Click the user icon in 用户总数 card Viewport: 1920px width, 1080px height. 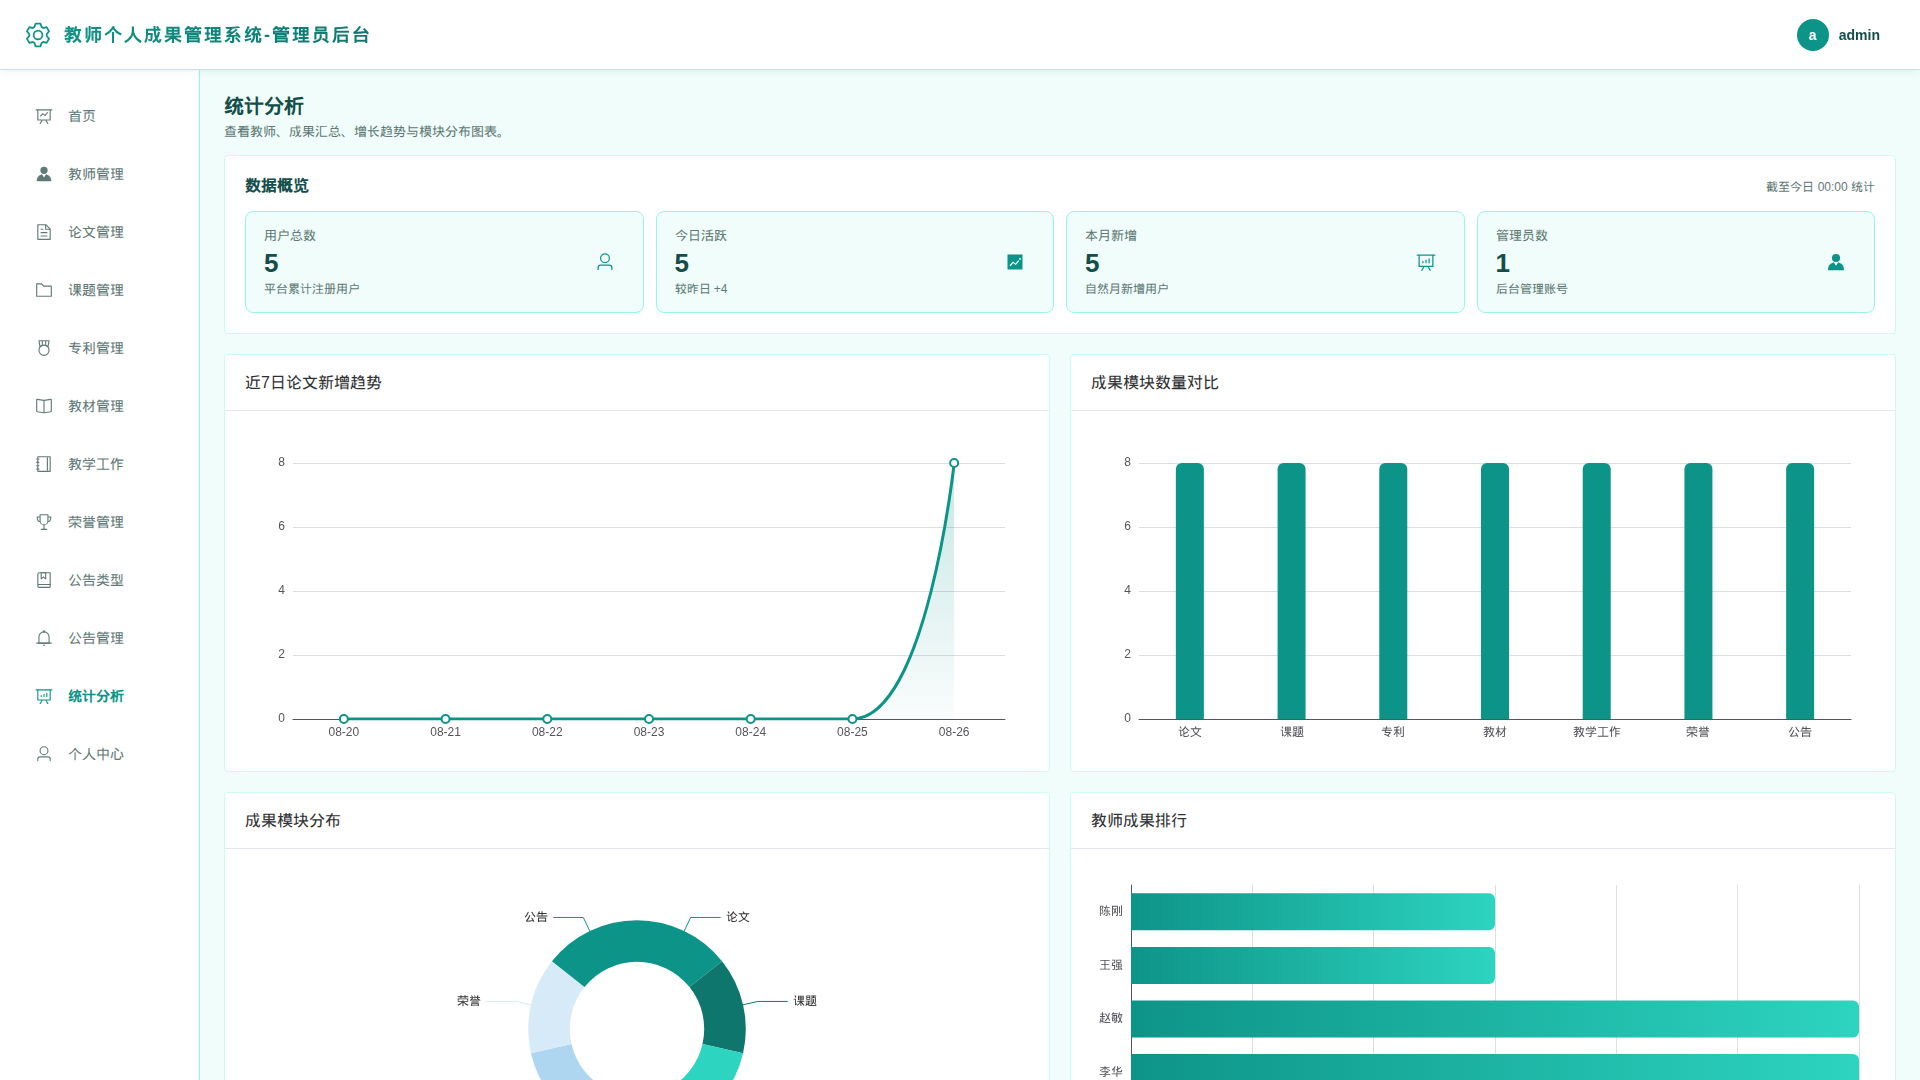tap(605, 262)
